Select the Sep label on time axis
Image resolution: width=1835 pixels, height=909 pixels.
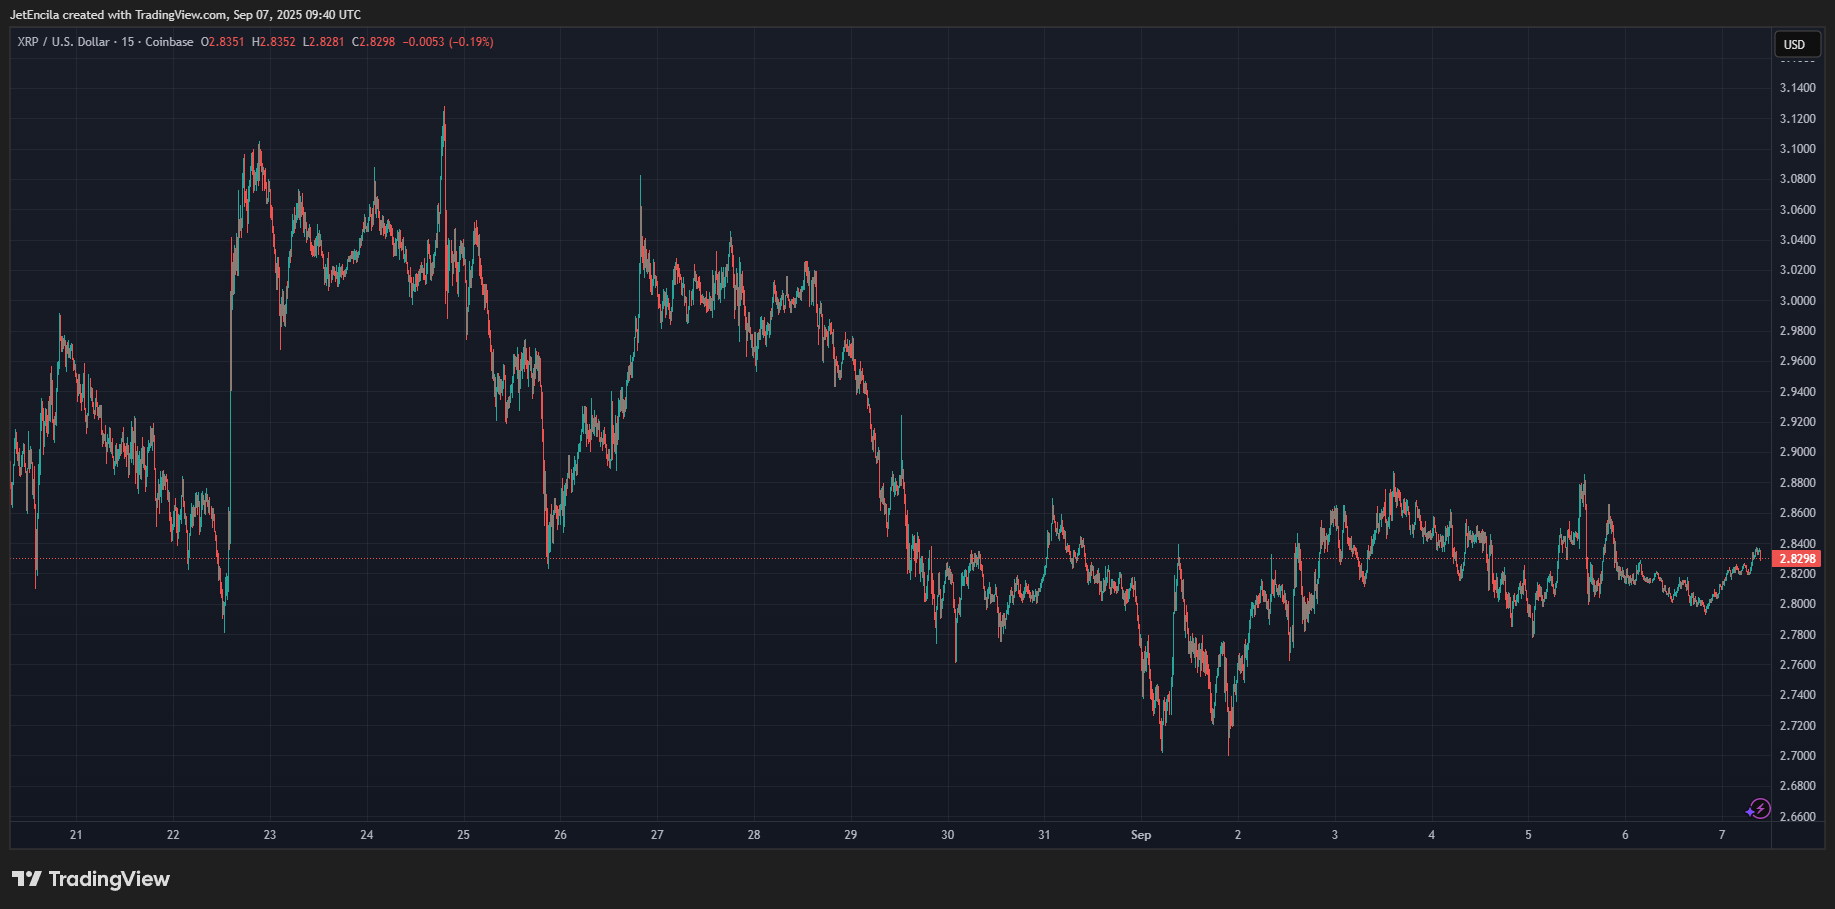pyautogui.click(x=1141, y=835)
